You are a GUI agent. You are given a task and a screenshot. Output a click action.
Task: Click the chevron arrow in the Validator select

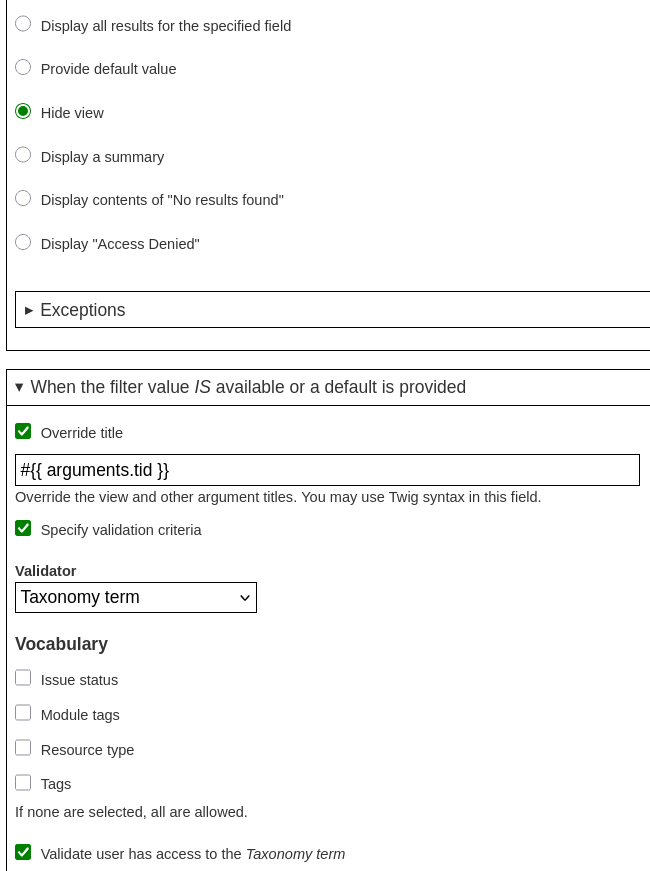pos(244,598)
